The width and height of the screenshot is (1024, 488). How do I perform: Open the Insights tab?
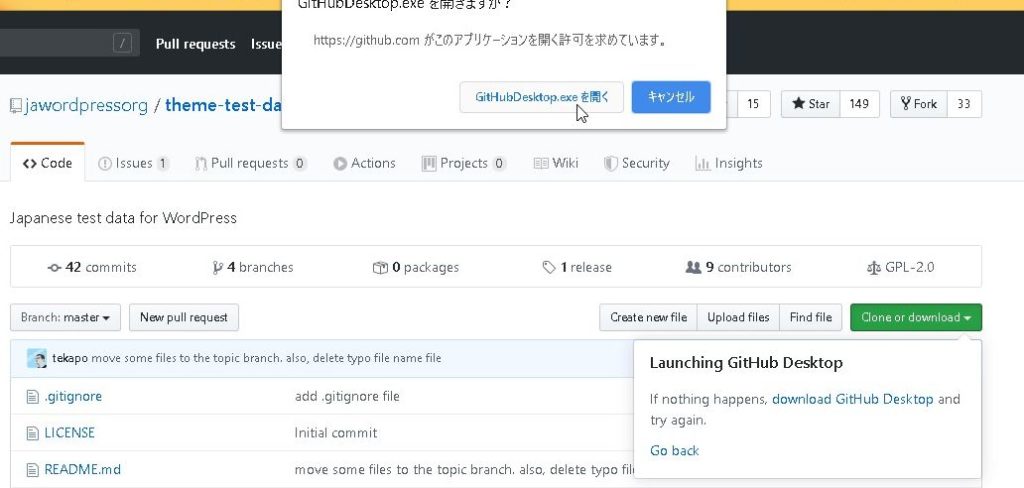(728, 163)
